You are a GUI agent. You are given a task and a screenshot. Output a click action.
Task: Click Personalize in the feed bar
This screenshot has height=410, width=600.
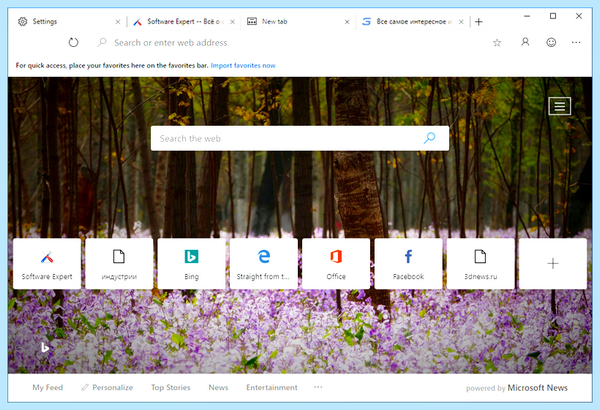[x=107, y=387]
